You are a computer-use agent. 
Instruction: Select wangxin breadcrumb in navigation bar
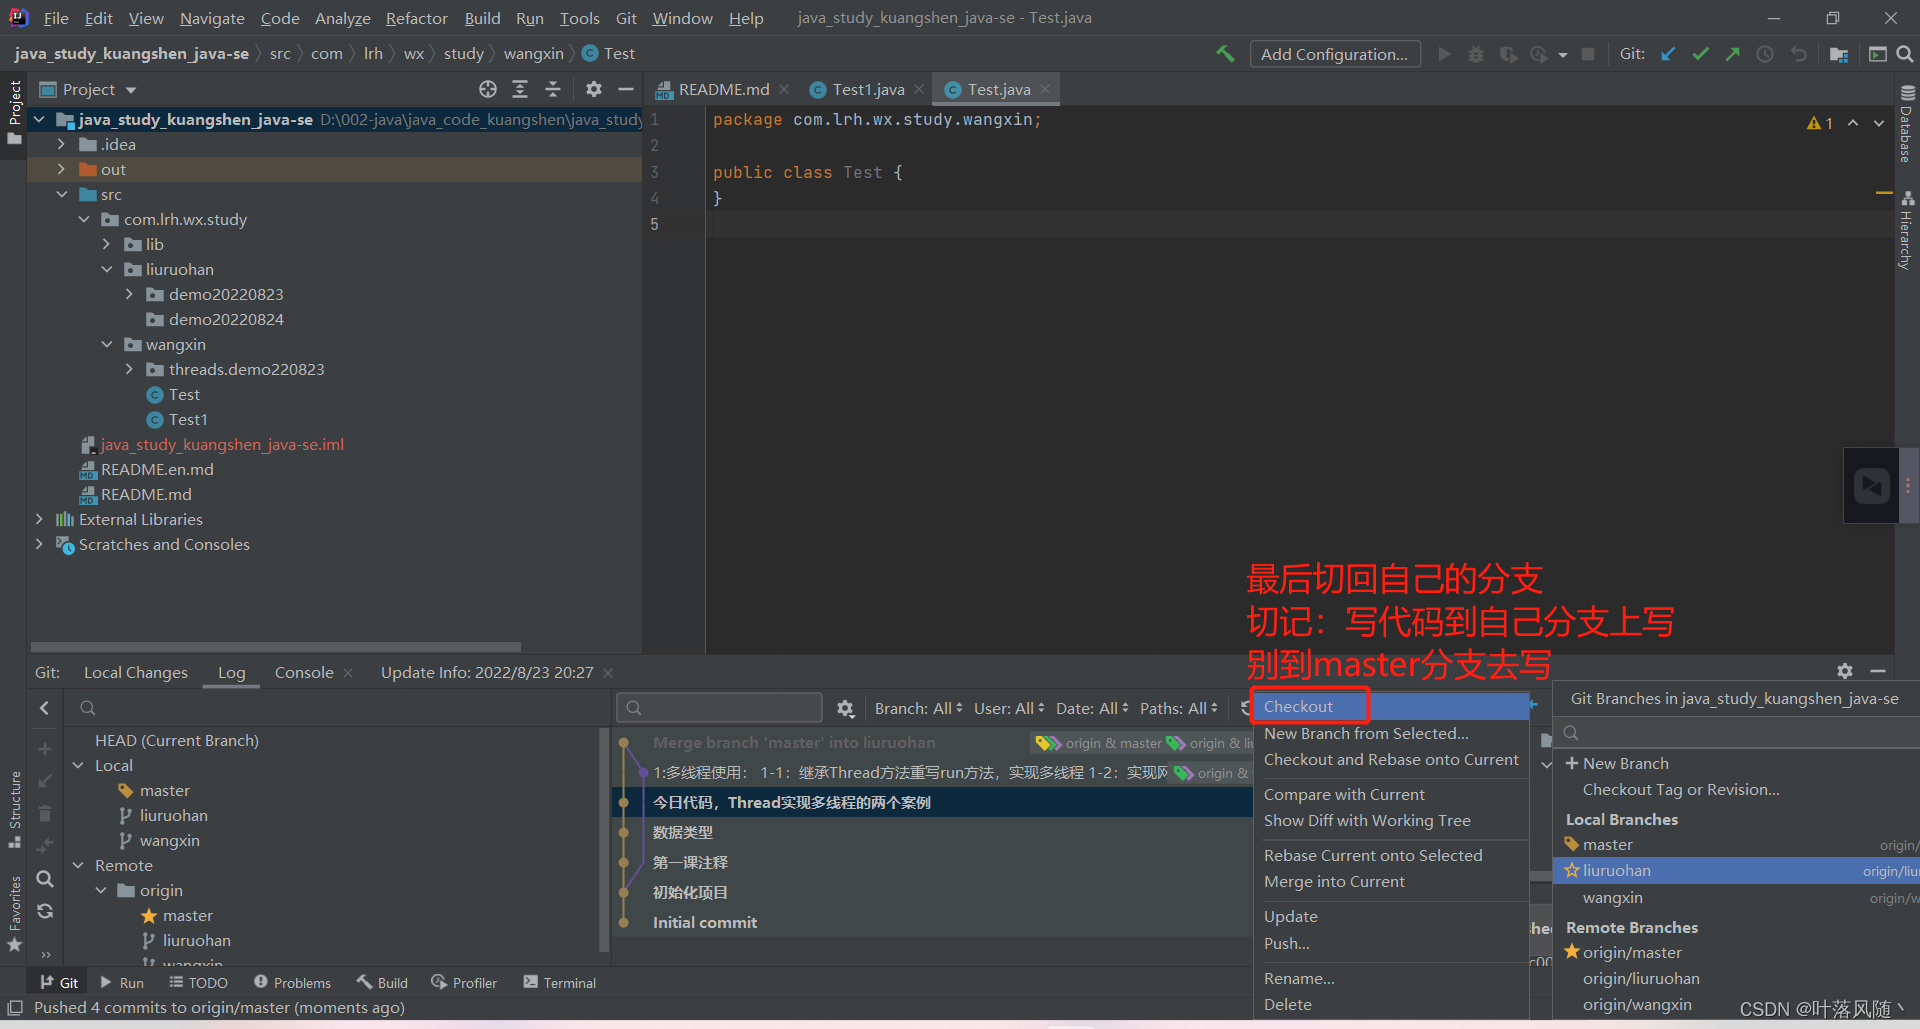(533, 54)
